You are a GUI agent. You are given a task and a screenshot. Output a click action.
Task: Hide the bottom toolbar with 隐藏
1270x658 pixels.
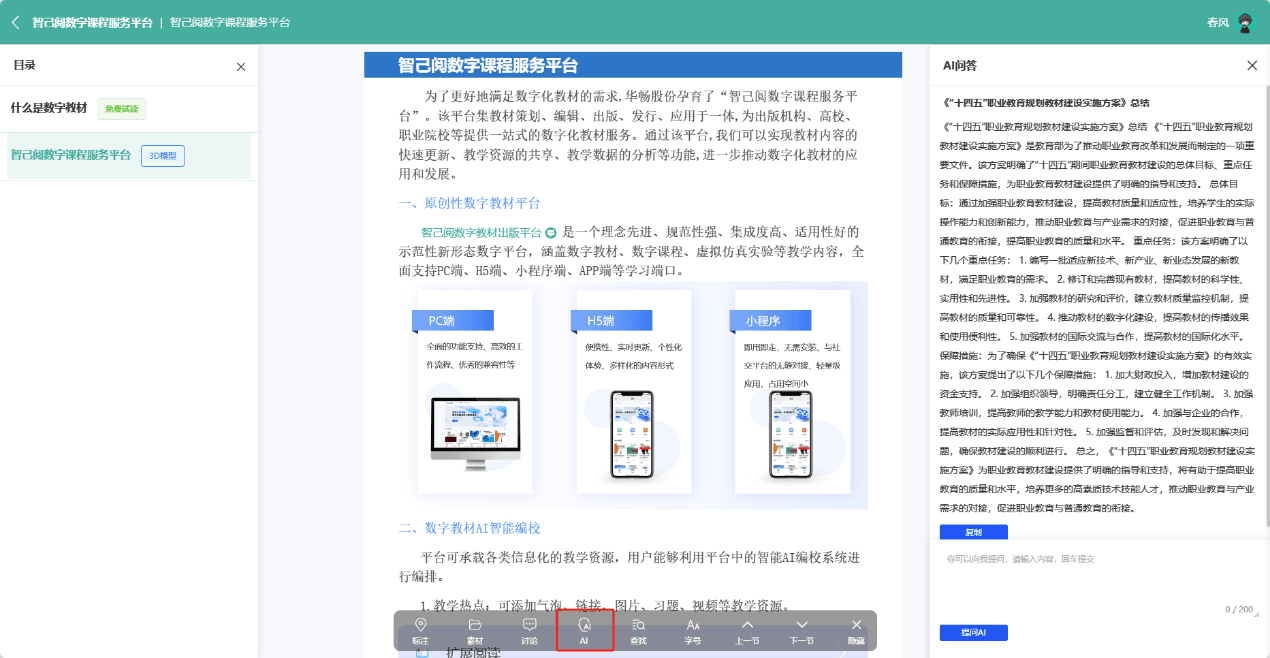point(856,631)
